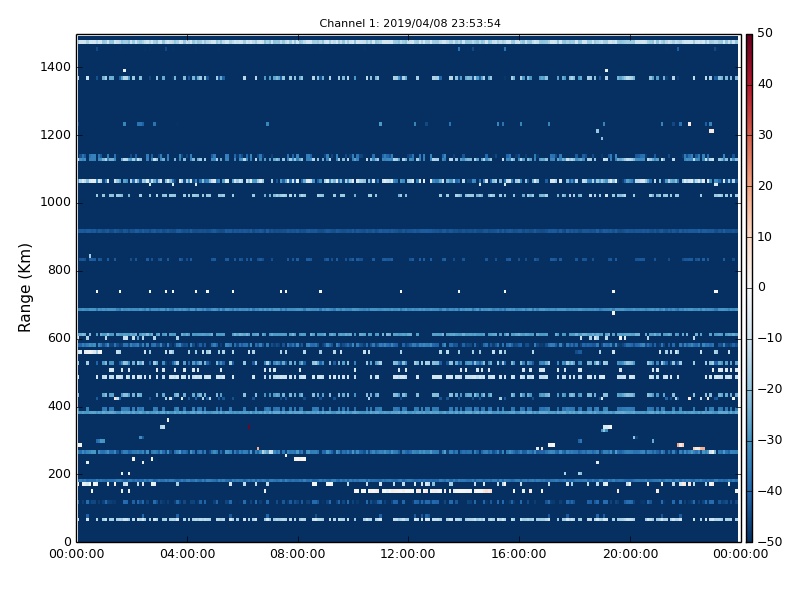Click the colorbar label 20
The image size is (800, 600).
(765, 186)
